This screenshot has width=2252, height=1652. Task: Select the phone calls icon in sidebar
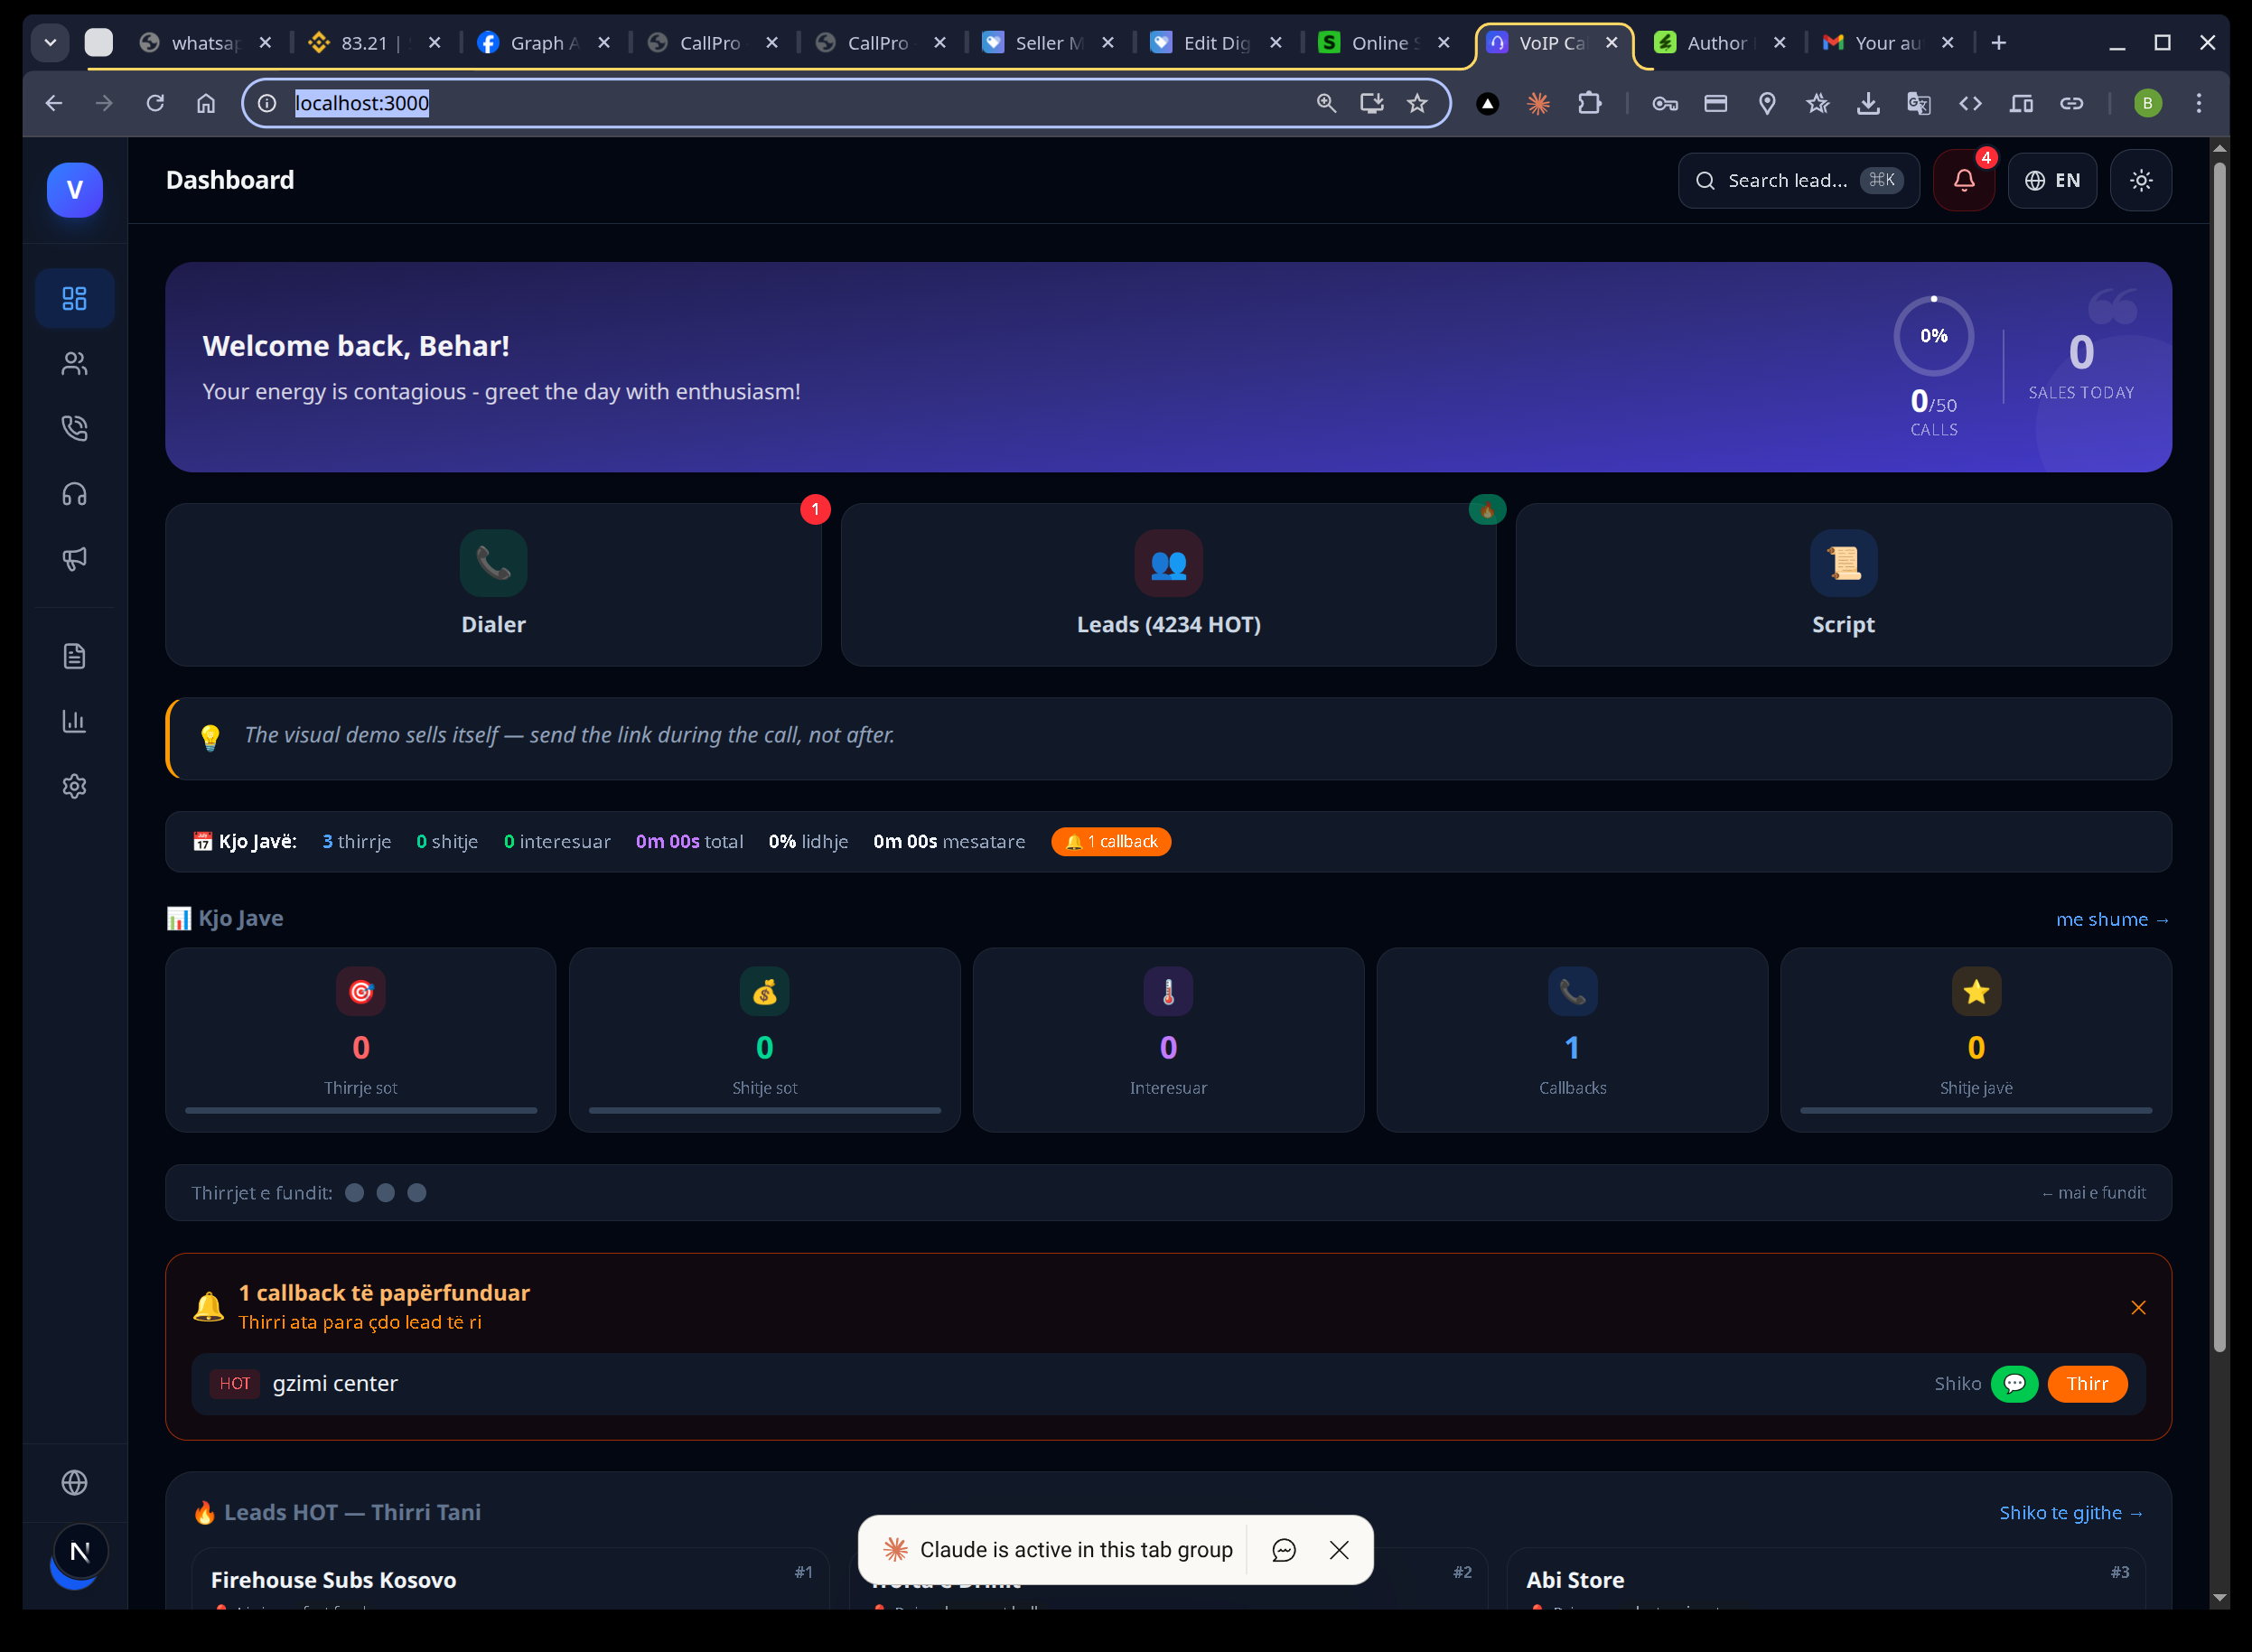pyautogui.click(x=74, y=428)
